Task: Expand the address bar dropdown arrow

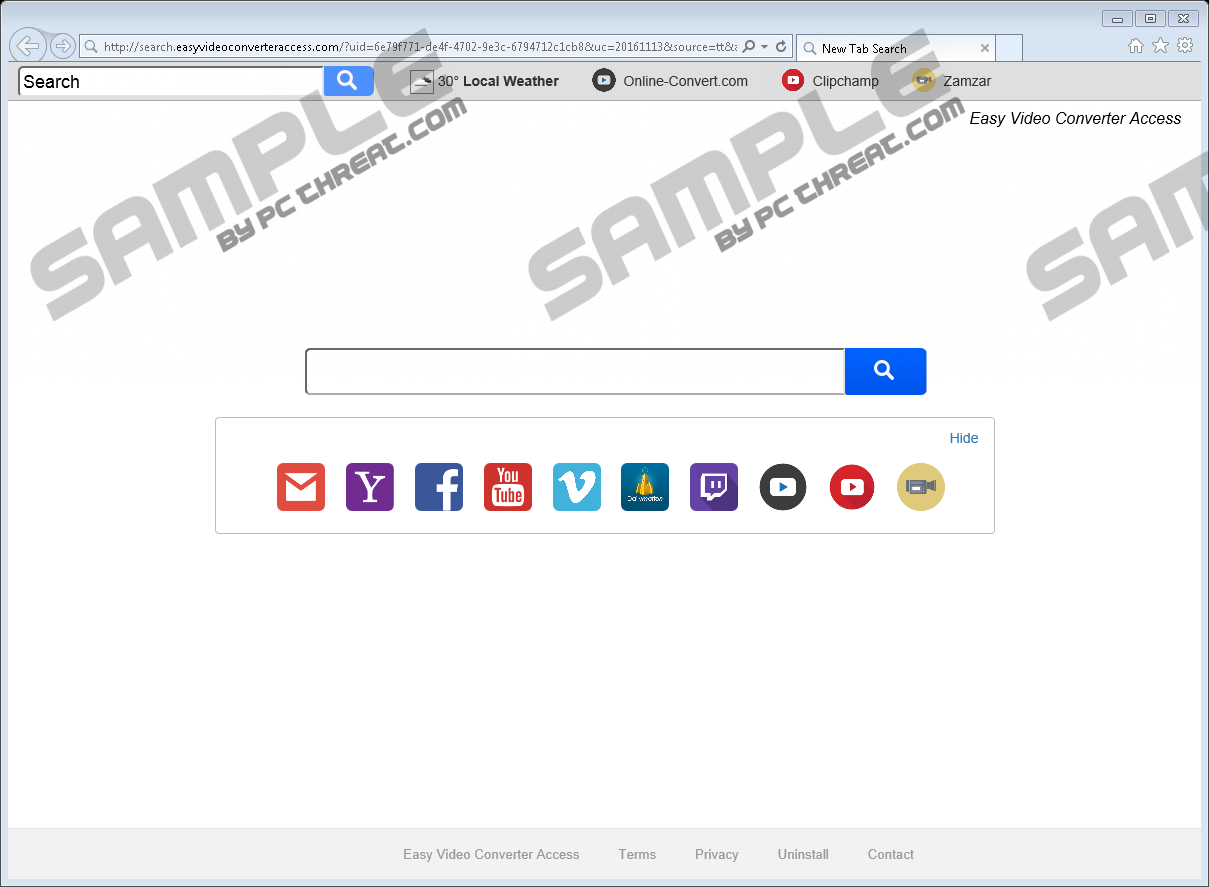Action: [x=764, y=47]
